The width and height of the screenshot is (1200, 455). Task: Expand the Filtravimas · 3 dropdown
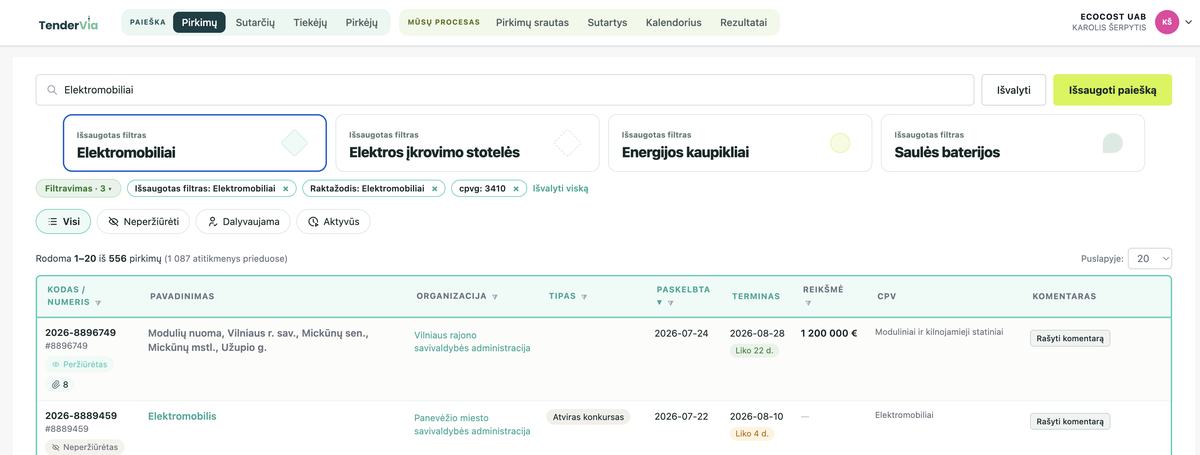pos(78,188)
